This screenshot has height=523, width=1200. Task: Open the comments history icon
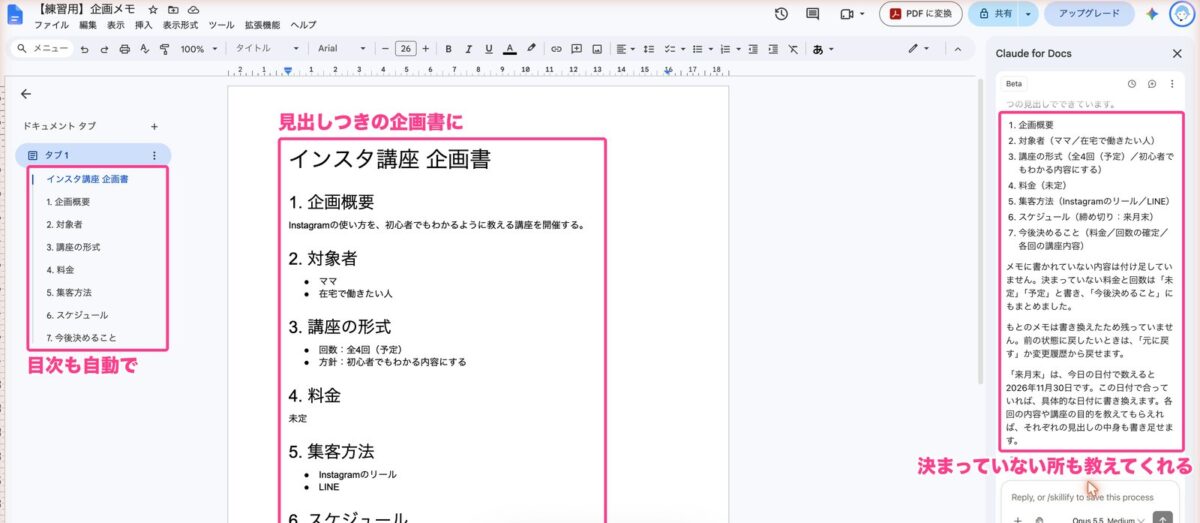[x=813, y=14]
